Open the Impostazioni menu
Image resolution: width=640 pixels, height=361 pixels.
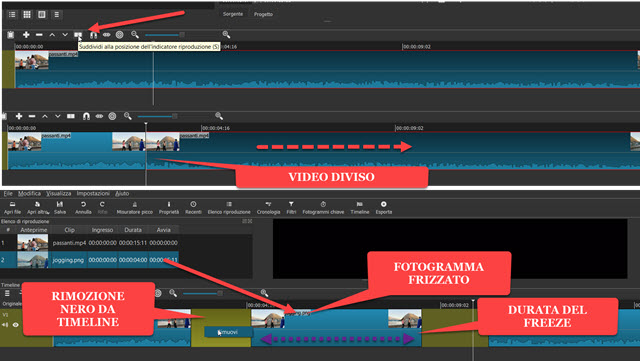click(93, 194)
